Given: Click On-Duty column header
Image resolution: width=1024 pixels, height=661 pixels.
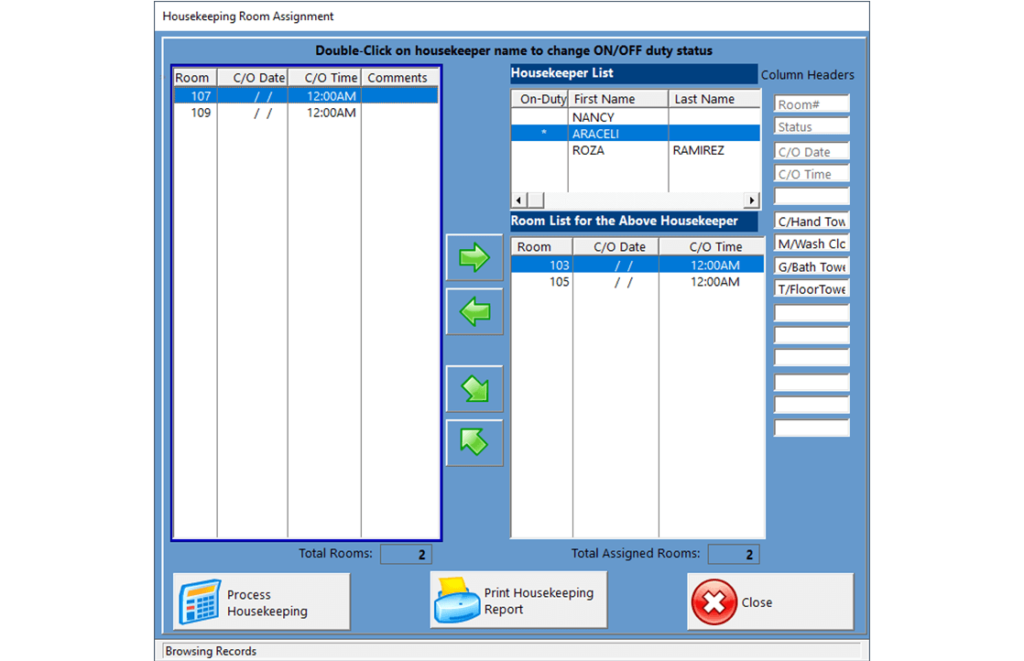Looking at the screenshot, I should click(540, 99).
